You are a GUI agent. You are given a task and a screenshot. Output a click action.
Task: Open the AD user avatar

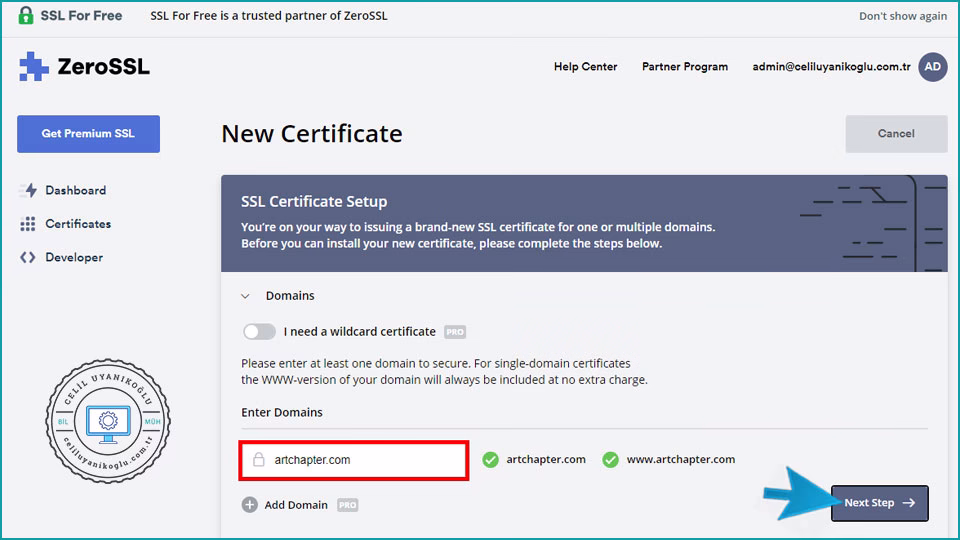(x=932, y=67)
